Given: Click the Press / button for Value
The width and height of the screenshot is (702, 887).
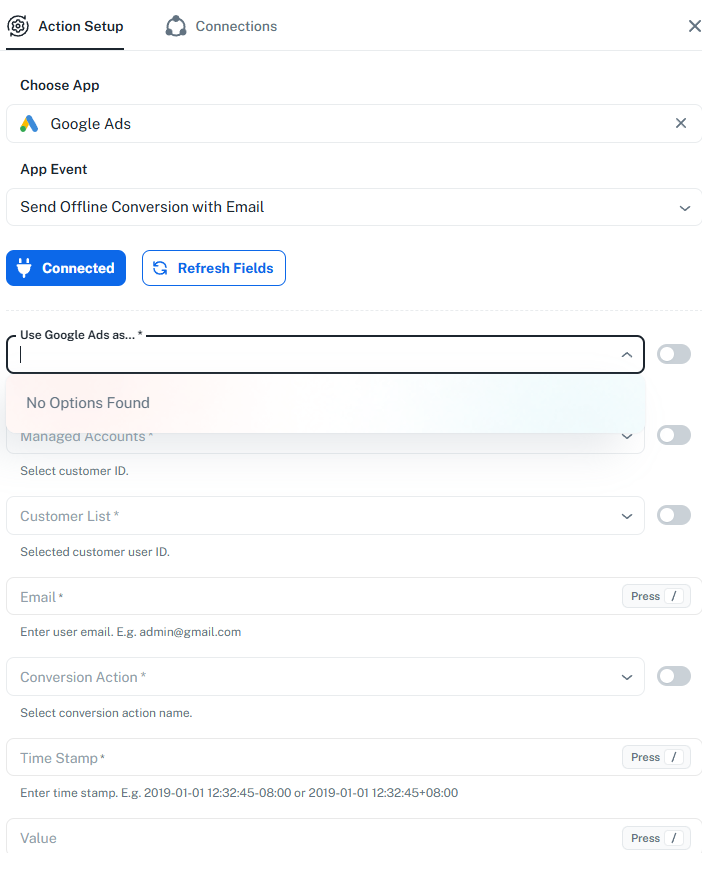Looking at the screenshot, I should click(x=656, y=838).
